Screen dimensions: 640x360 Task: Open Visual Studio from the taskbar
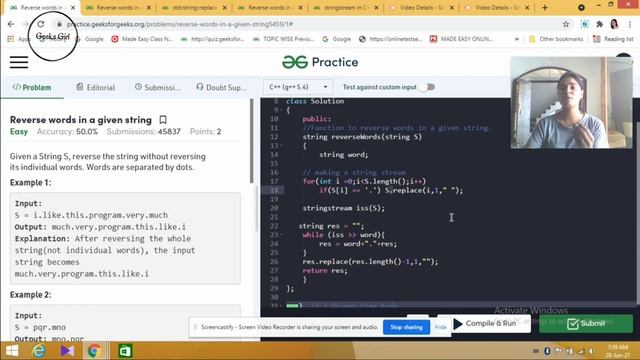[x=67, y=351]
